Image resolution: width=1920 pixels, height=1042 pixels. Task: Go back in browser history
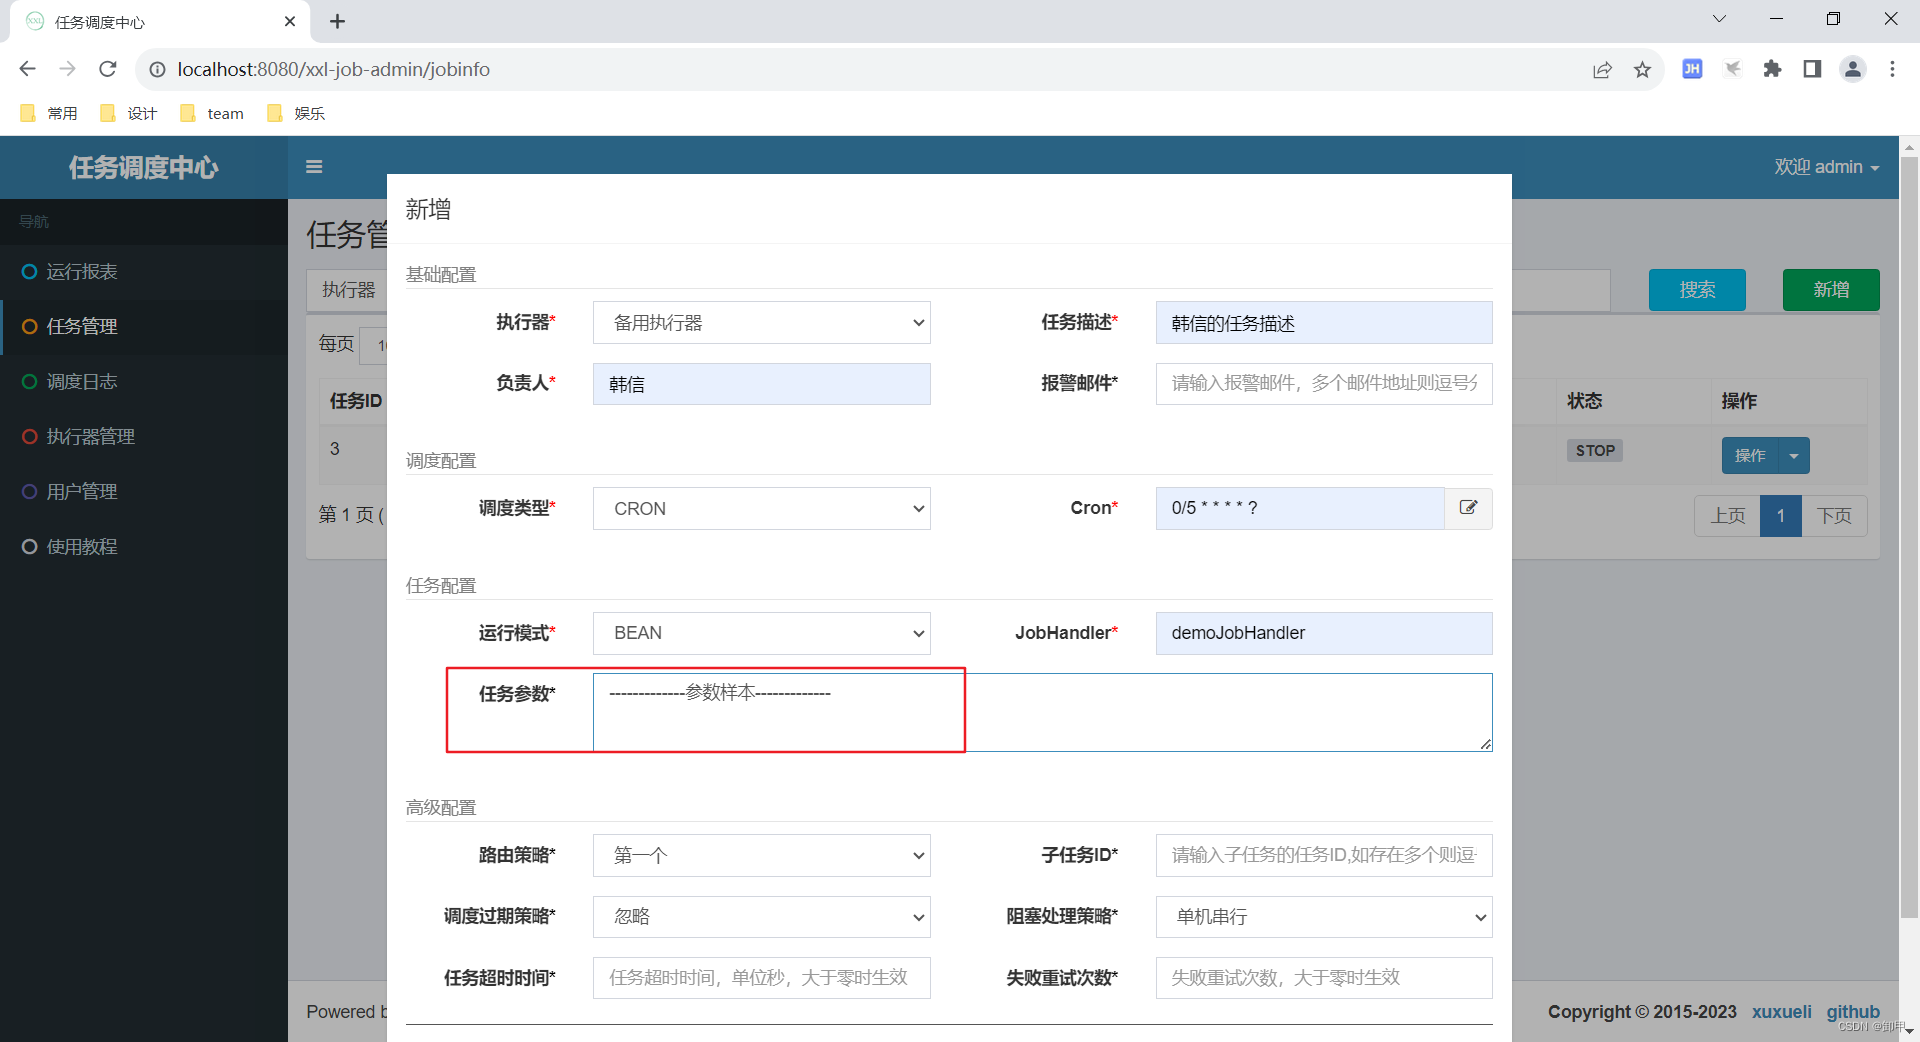(28, 69)
